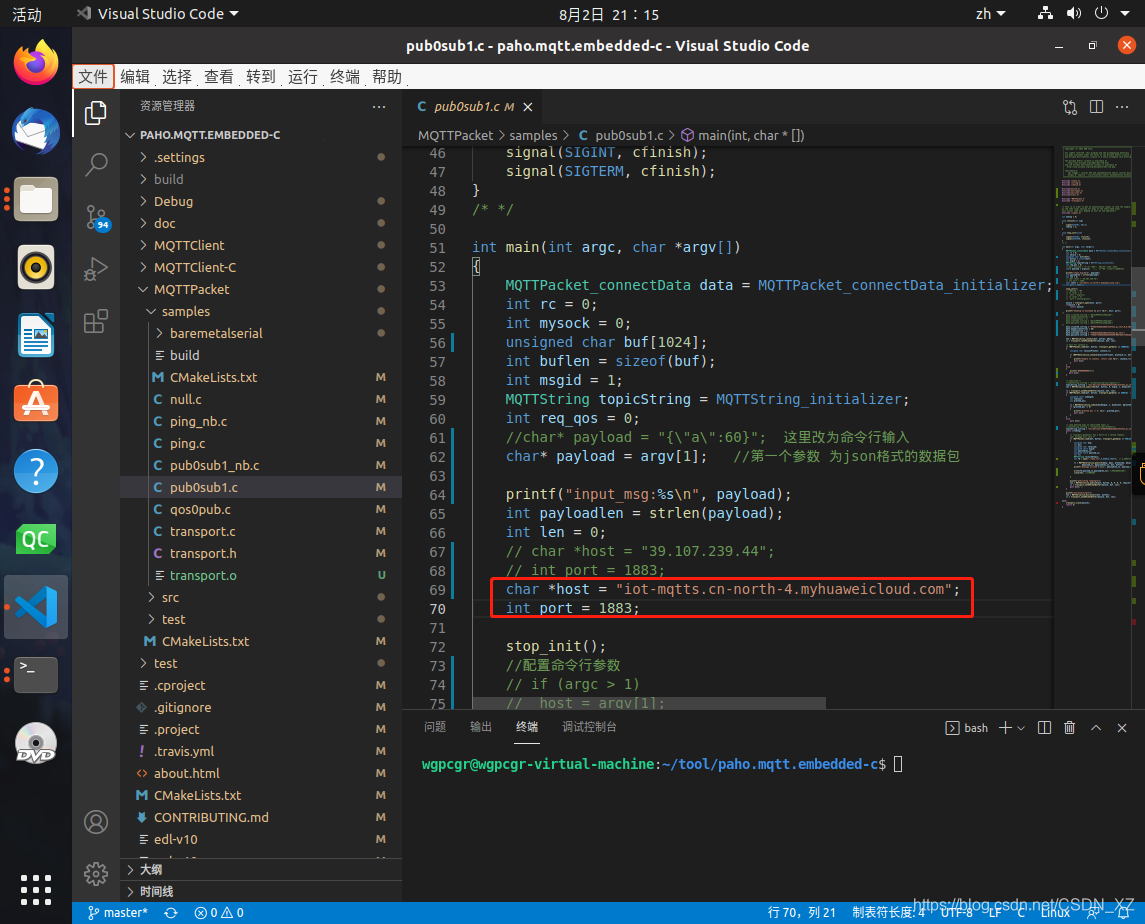The width and height of the screenshot is (1145, 924).
Task: Close the terminal panel
Action: coord(1122,728)
